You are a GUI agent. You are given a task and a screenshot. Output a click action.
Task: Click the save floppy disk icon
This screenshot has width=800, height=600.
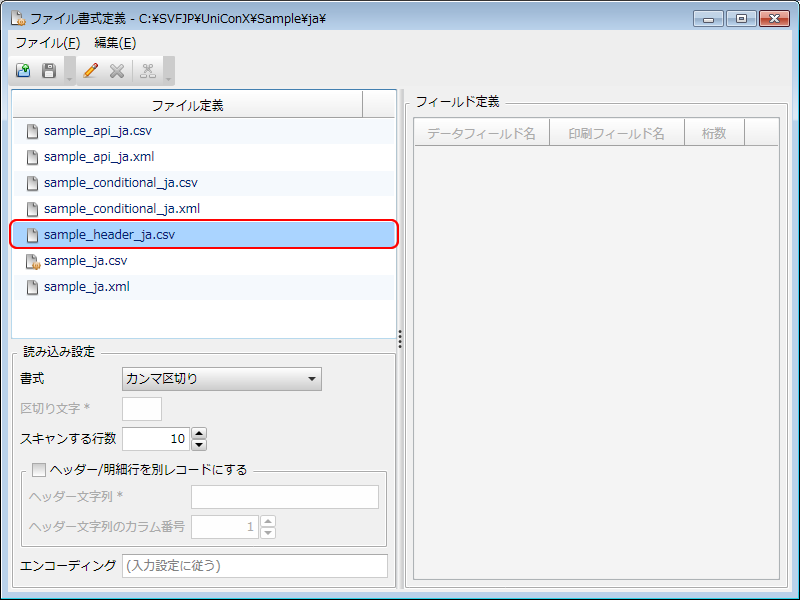tap(49, 71)
